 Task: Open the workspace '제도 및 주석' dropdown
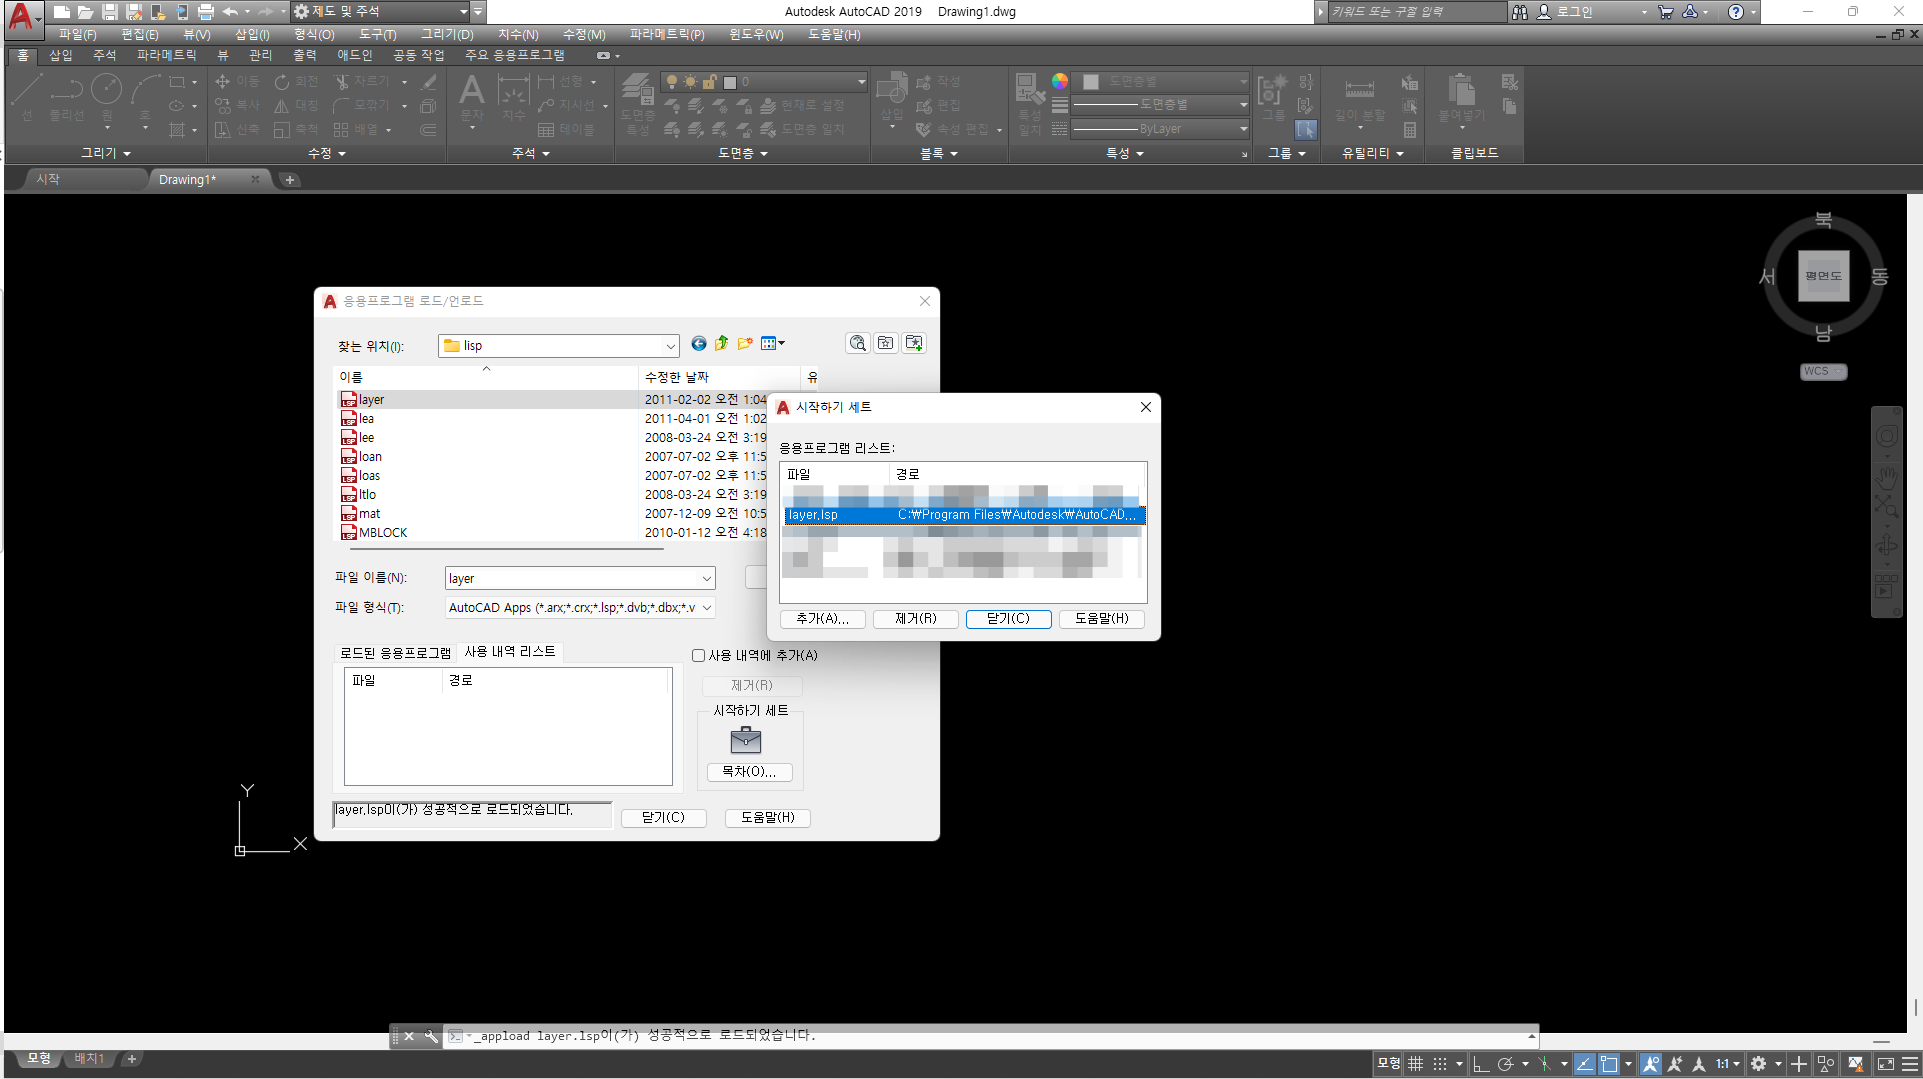(463, 12)
